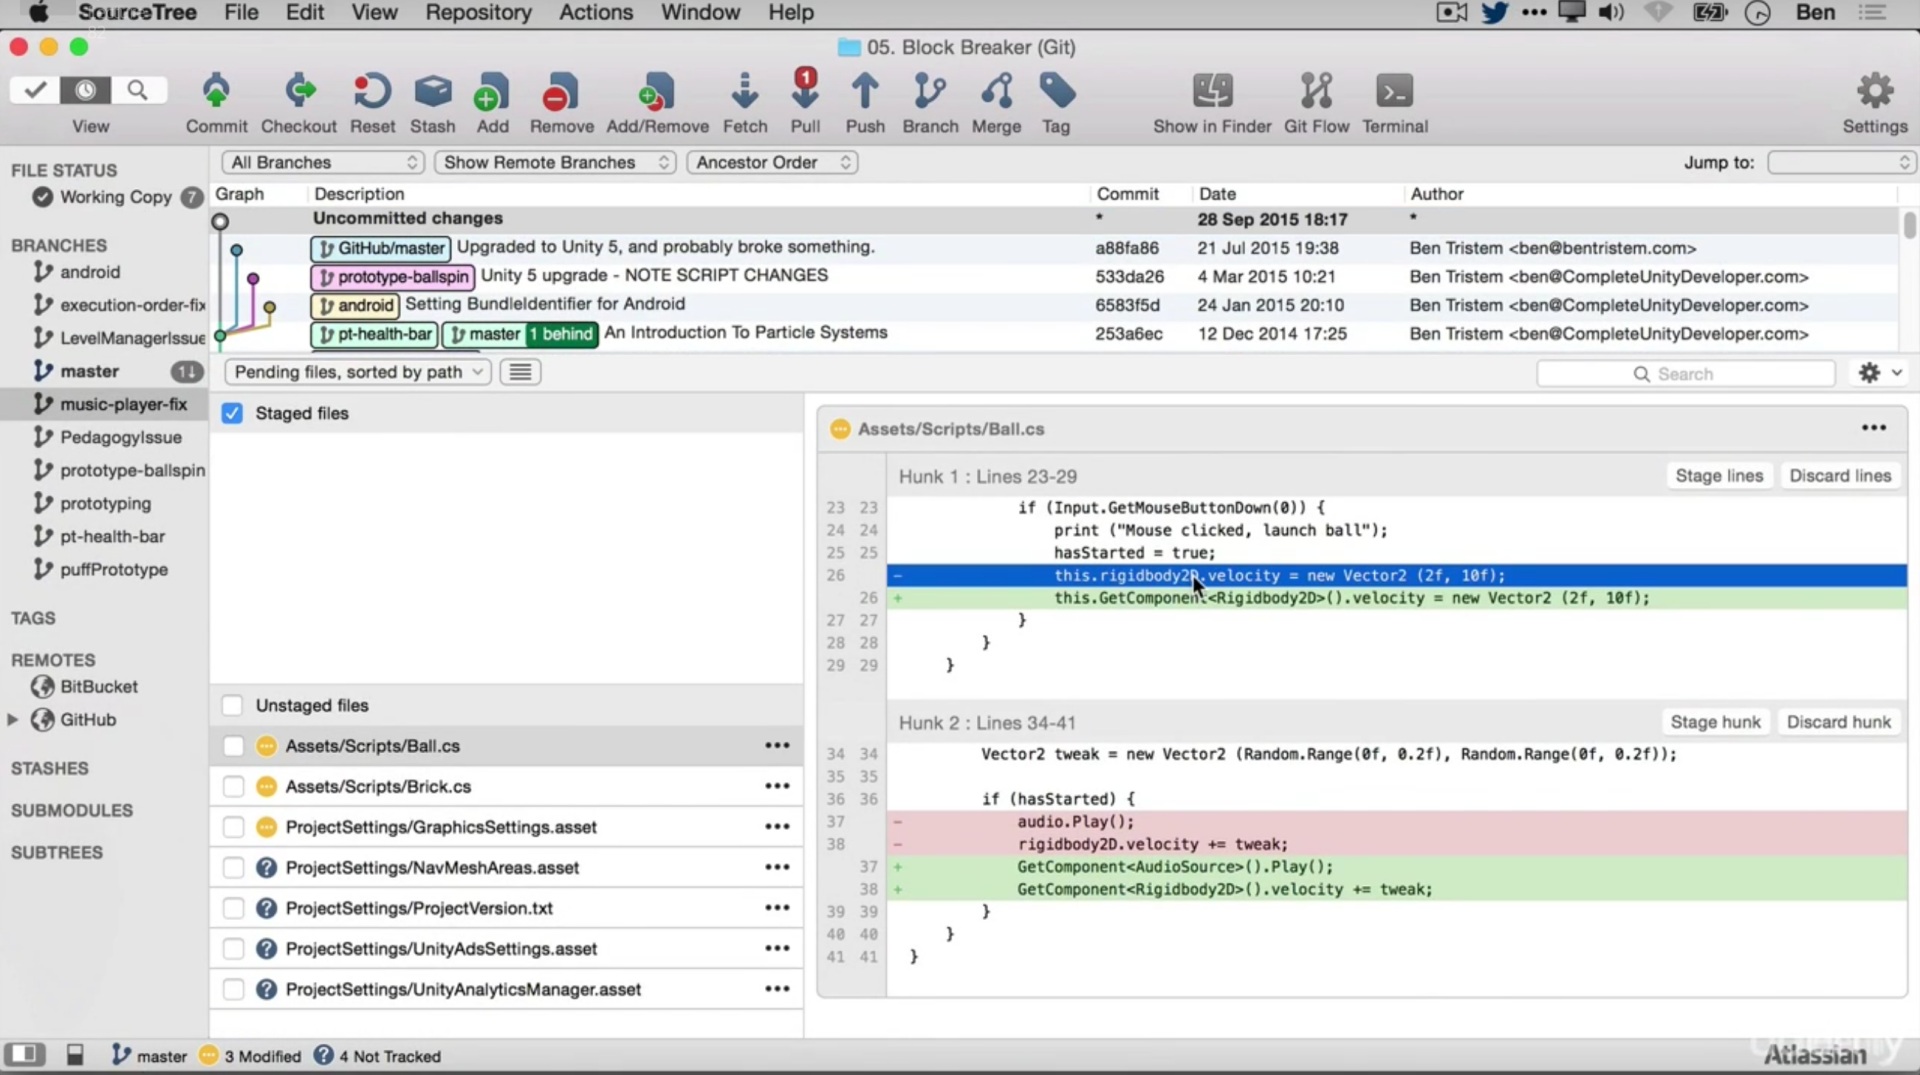Image resolution: width=1920 pixels, height=1075 pixels.
Task: Open the All Branches dropdown
Action: (x=323, y=162)
